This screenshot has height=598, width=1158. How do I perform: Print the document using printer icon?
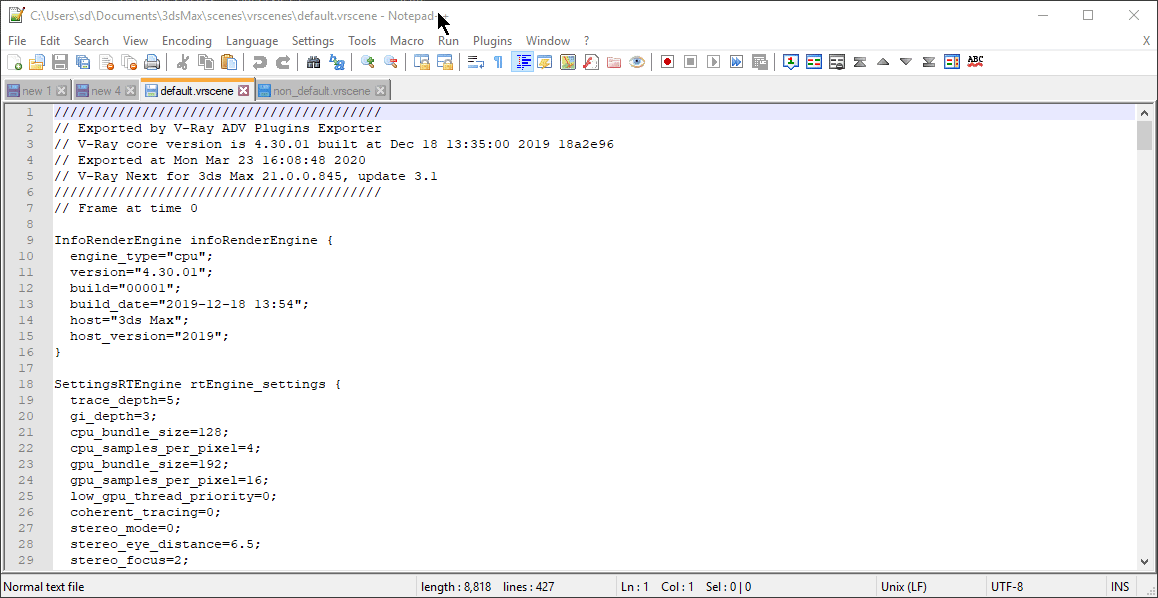tap(152, 62)
